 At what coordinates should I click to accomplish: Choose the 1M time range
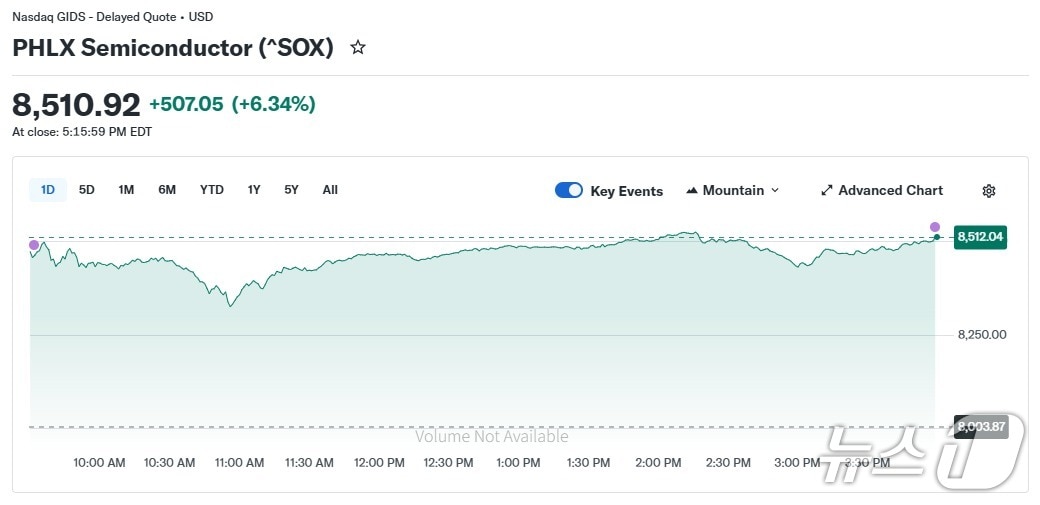pyautogui.click(x=126, y=190)
